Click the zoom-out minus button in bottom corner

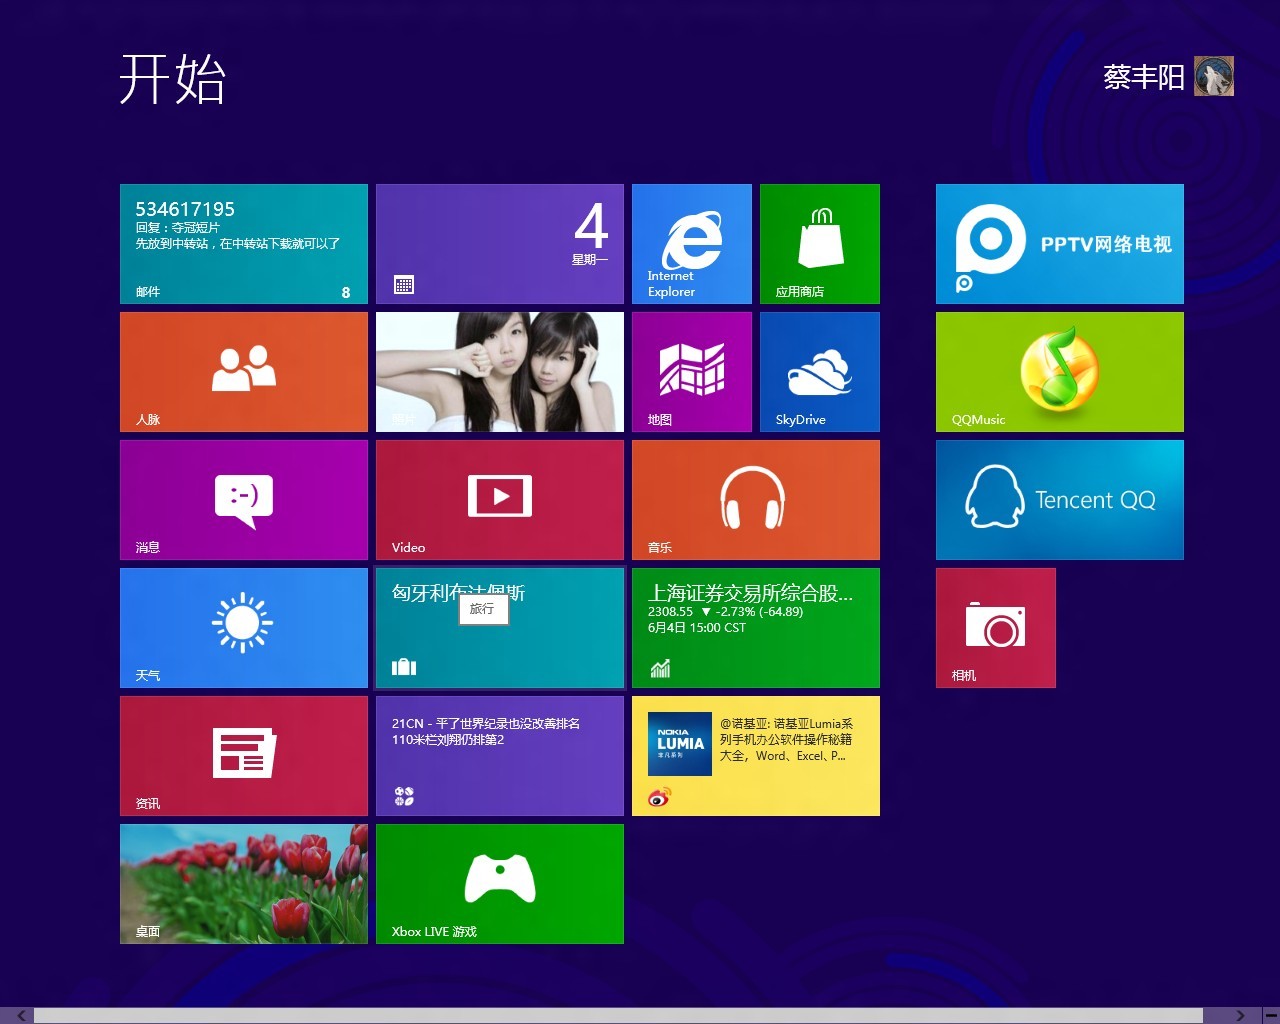click(1270, 1016)
